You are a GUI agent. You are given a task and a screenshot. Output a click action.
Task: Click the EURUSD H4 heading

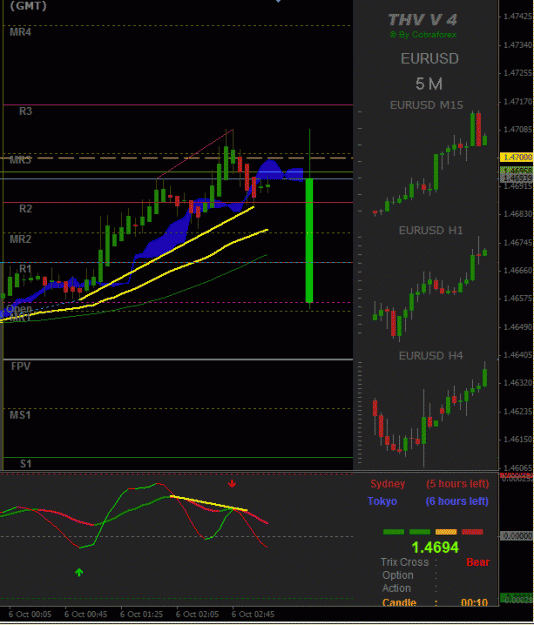431,356
